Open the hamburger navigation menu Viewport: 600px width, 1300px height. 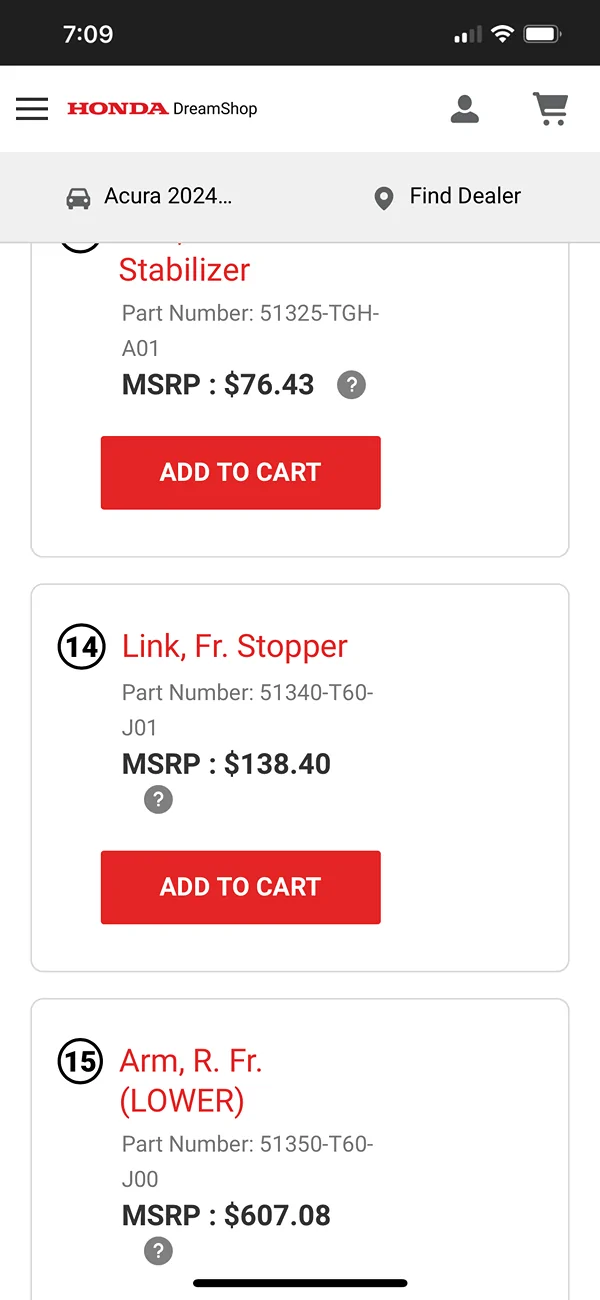(32, 109)
